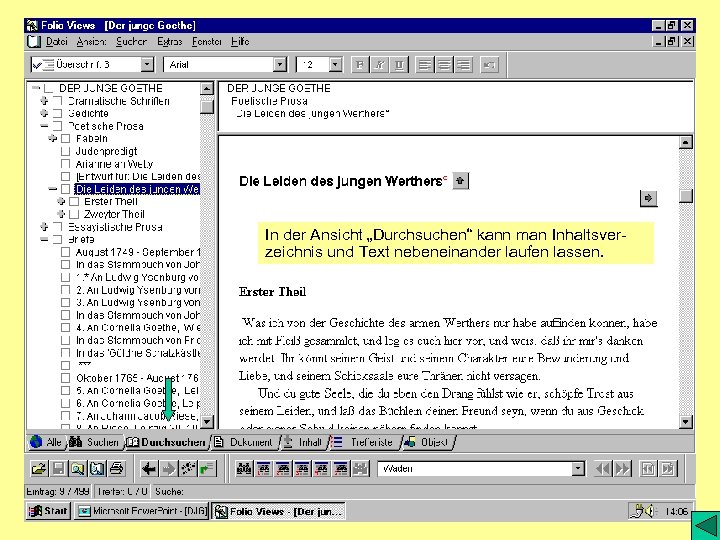The width and height of the screenshot is (720, 540).
Task: Check the box beside Zweyter Theil
Action: (74, 214)
